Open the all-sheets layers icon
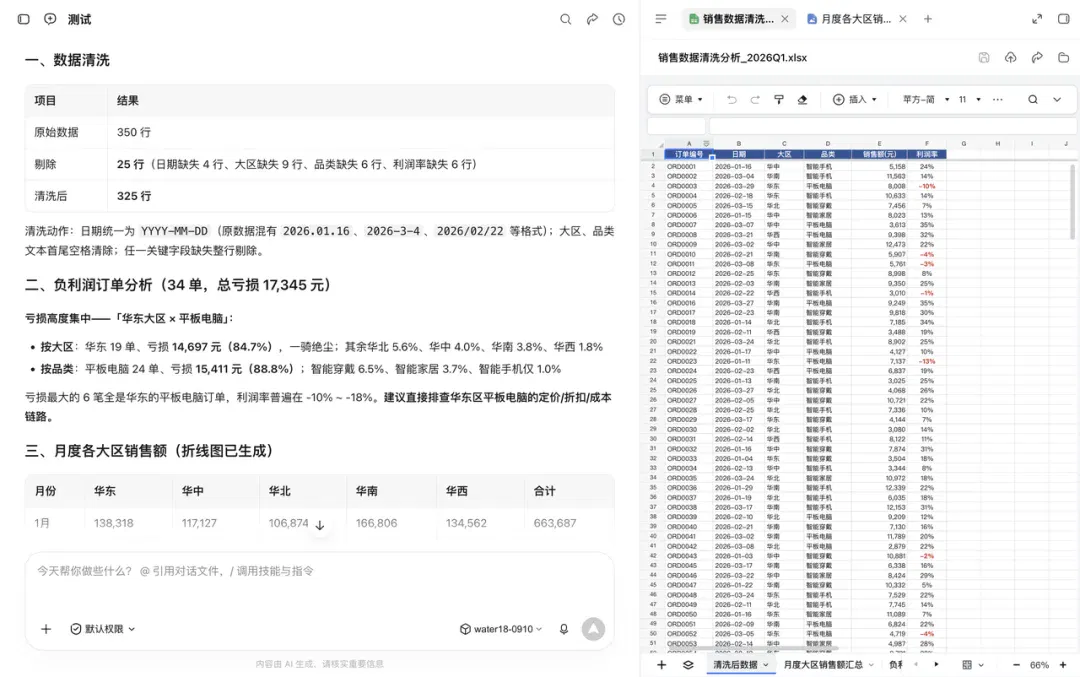Viewport: 1080px width, 677px height. pyautogui.click(x=688, y=665)
